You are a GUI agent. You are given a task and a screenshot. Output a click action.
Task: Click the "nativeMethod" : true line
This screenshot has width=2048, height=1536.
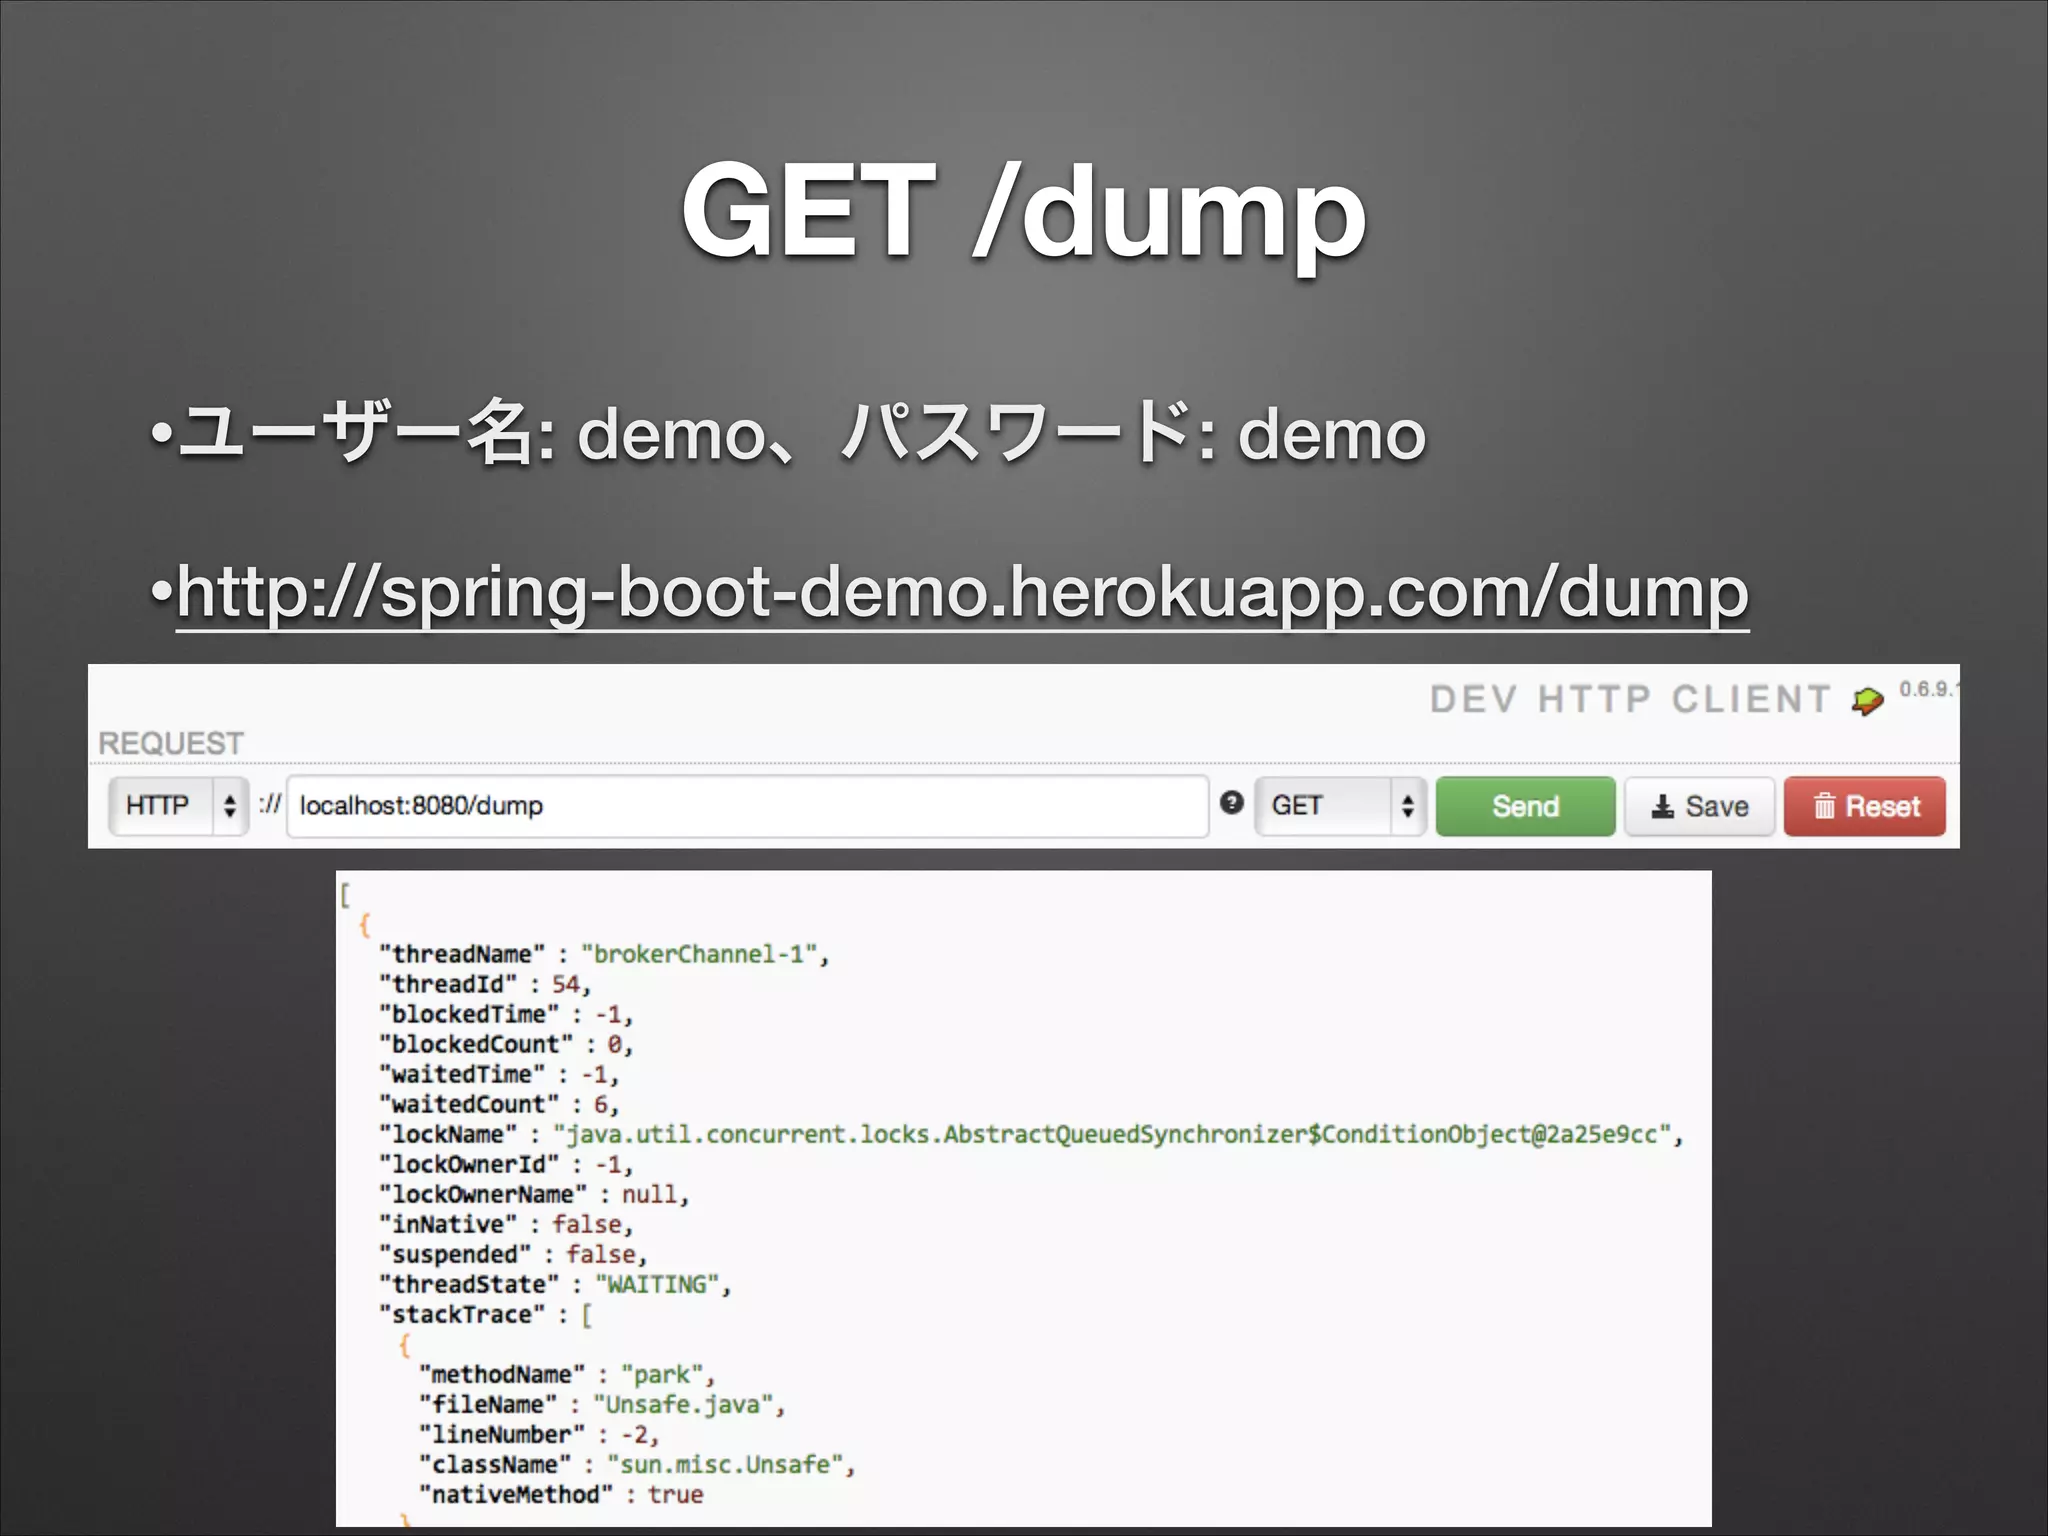click(561, 1494)
